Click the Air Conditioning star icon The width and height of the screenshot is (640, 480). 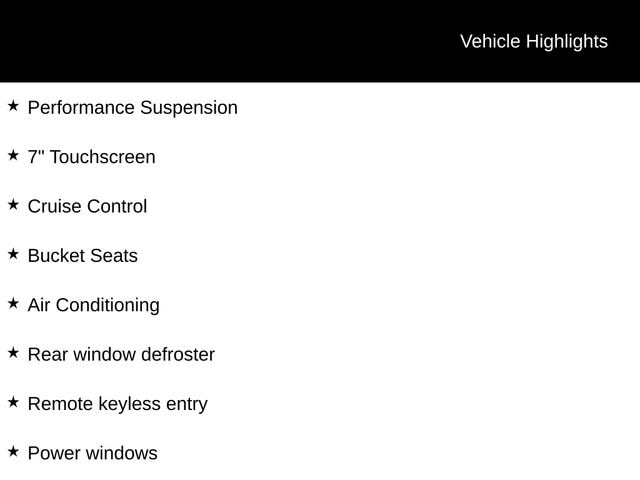(13, 303)
